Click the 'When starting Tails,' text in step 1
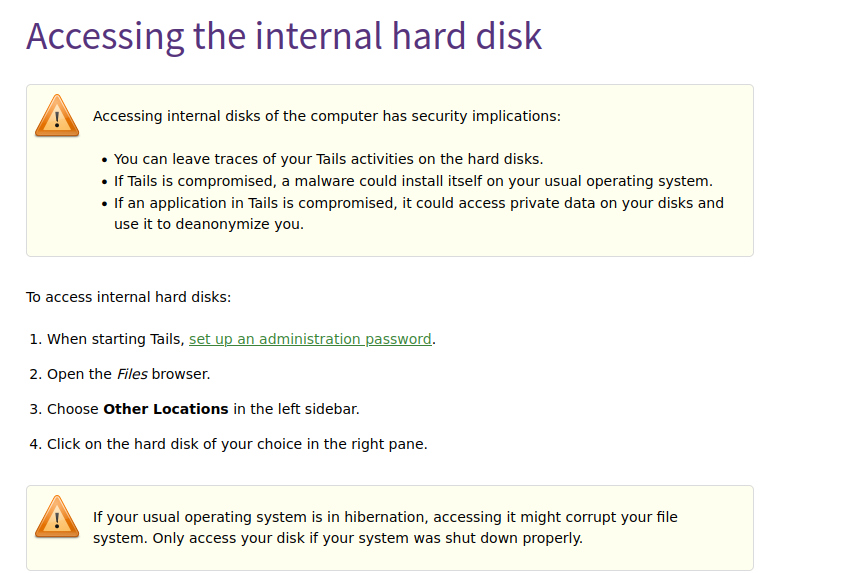Viewport: 841px width, 573px height. [x=116, y=339]
